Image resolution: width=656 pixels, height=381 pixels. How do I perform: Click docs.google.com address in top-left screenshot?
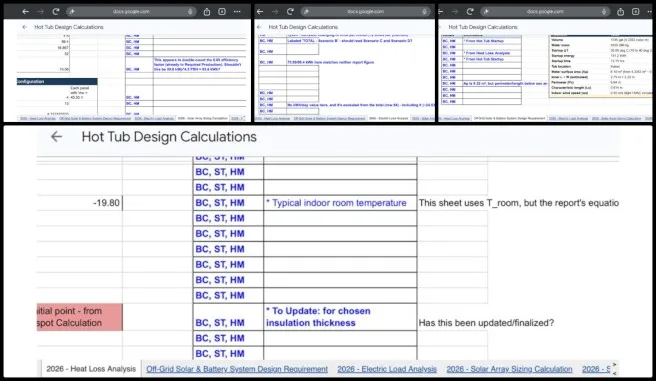coord(131,12)
